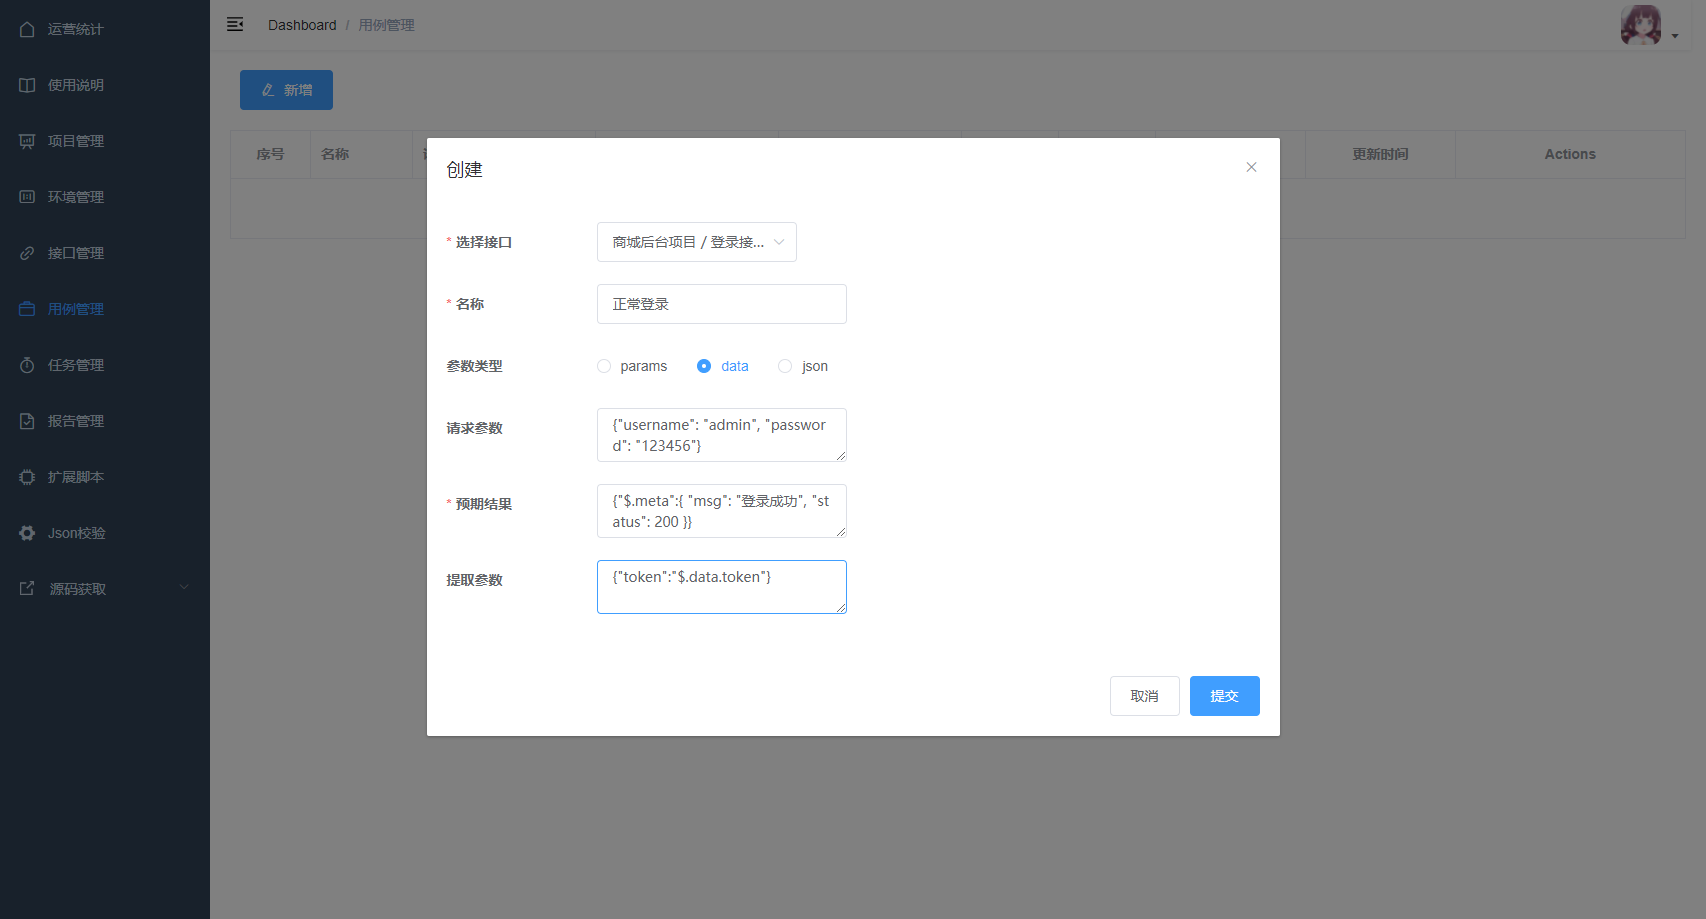Select the data radio button

[704, 366]
